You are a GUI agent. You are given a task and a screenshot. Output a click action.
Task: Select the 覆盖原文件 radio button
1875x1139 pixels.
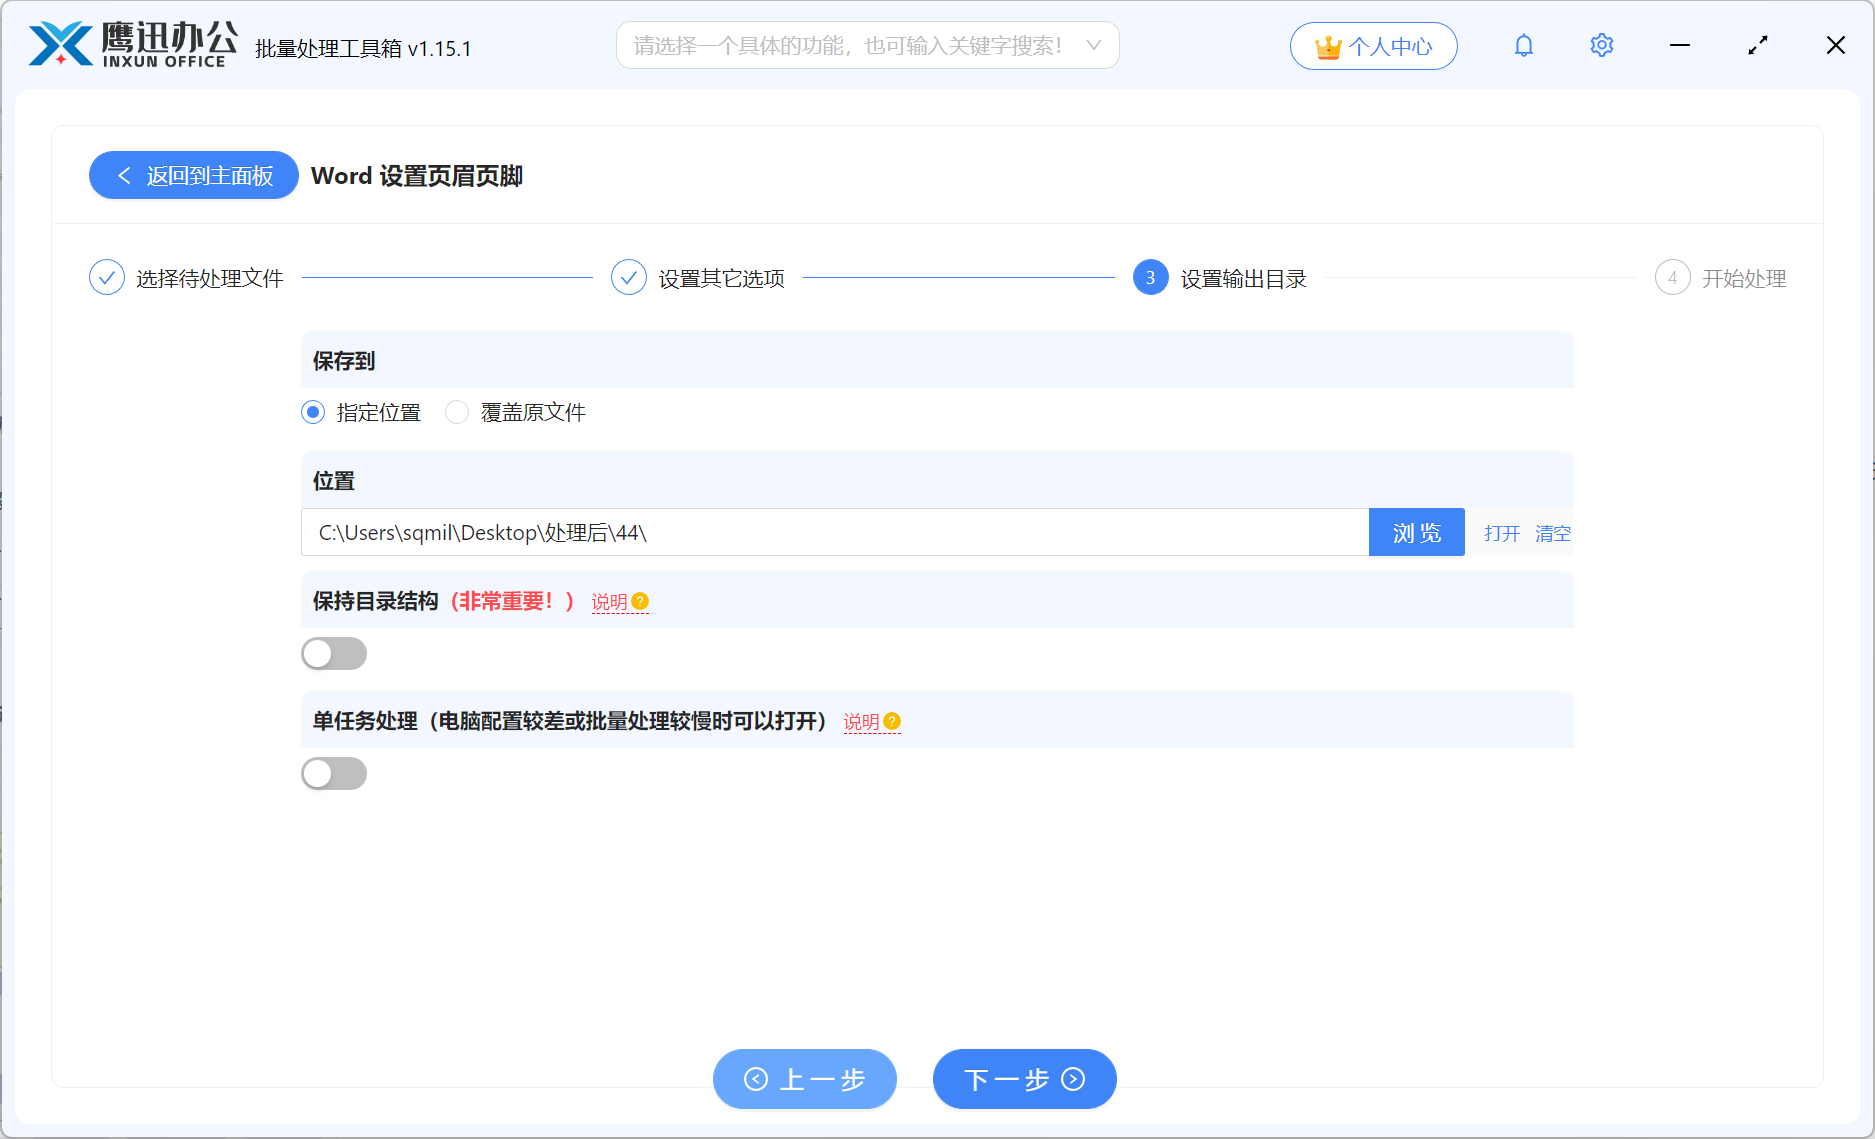pyautogui.click(x=457, y=412)
